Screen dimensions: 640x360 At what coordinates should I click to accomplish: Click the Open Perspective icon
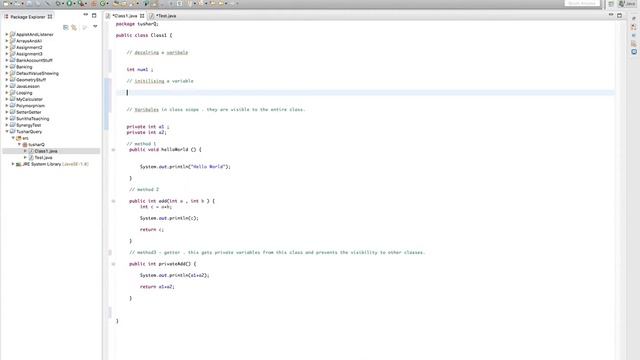611,4
